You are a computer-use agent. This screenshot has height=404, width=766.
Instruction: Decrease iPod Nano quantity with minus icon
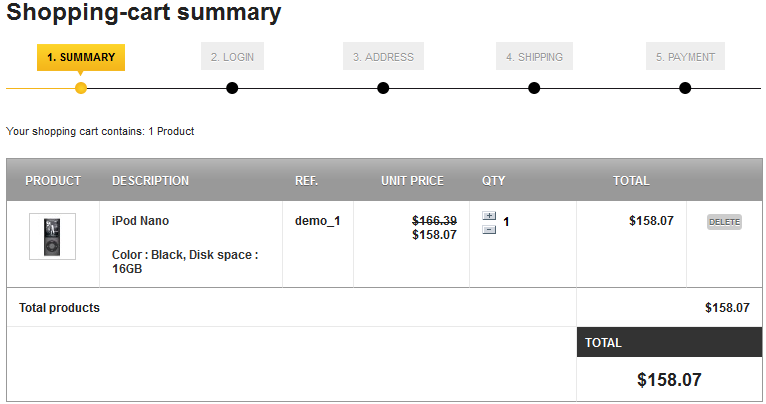click(x=489, y=230)
